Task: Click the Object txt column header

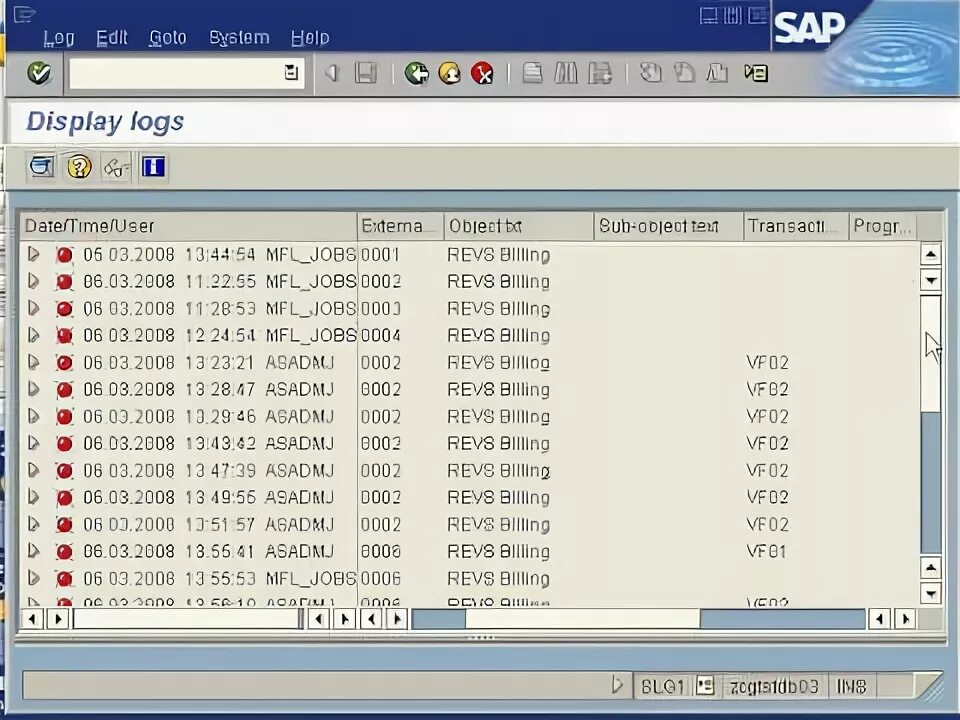Action: [x=519, y=227]
